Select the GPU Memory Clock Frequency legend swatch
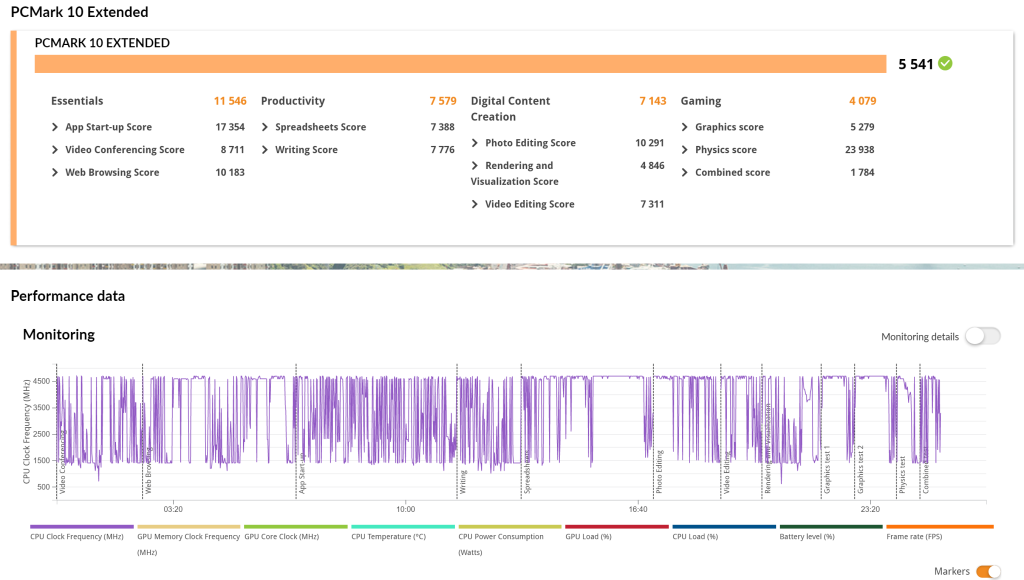The height and width of the screenshot is (580, 1024). click(x=189, y=526)
